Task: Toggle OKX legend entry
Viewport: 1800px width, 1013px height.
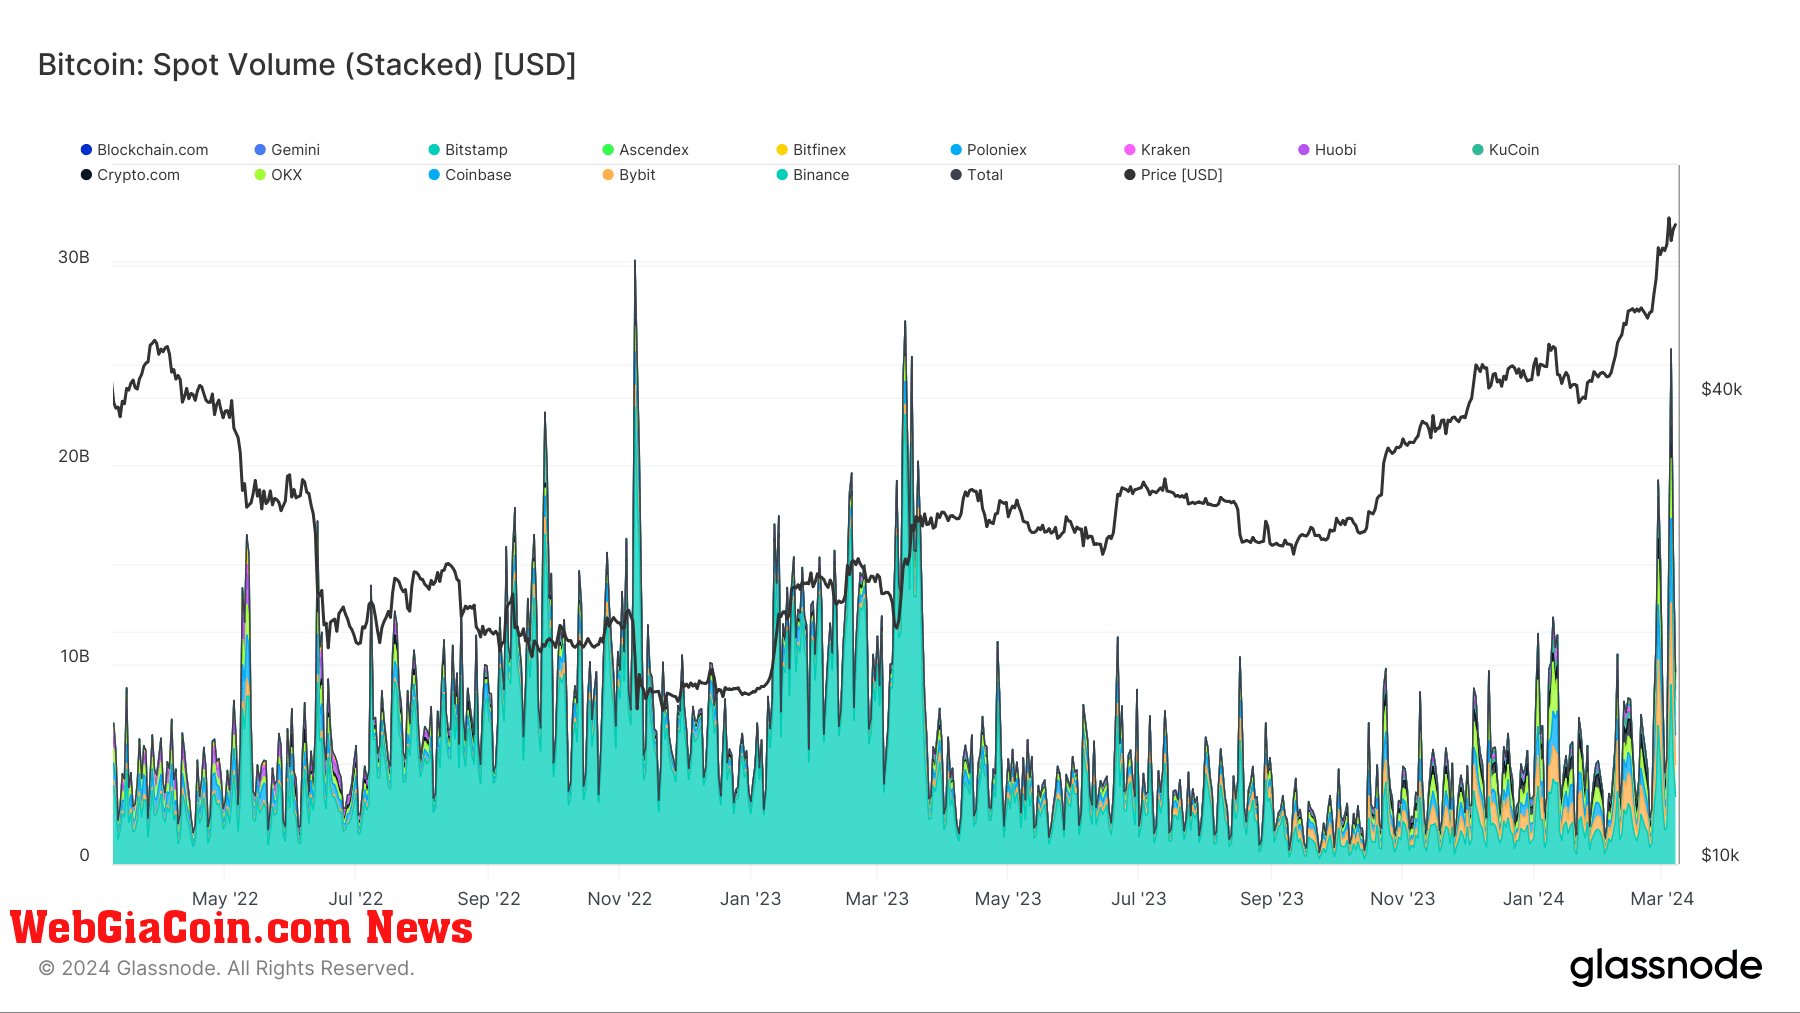Action: (278, 175)
